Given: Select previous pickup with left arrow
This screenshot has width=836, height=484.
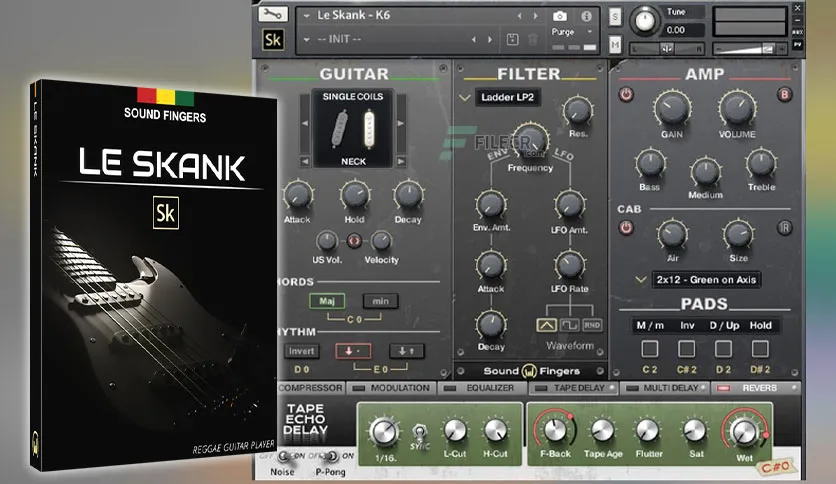Looking at the screenshot, I should (x=305, y=123).
